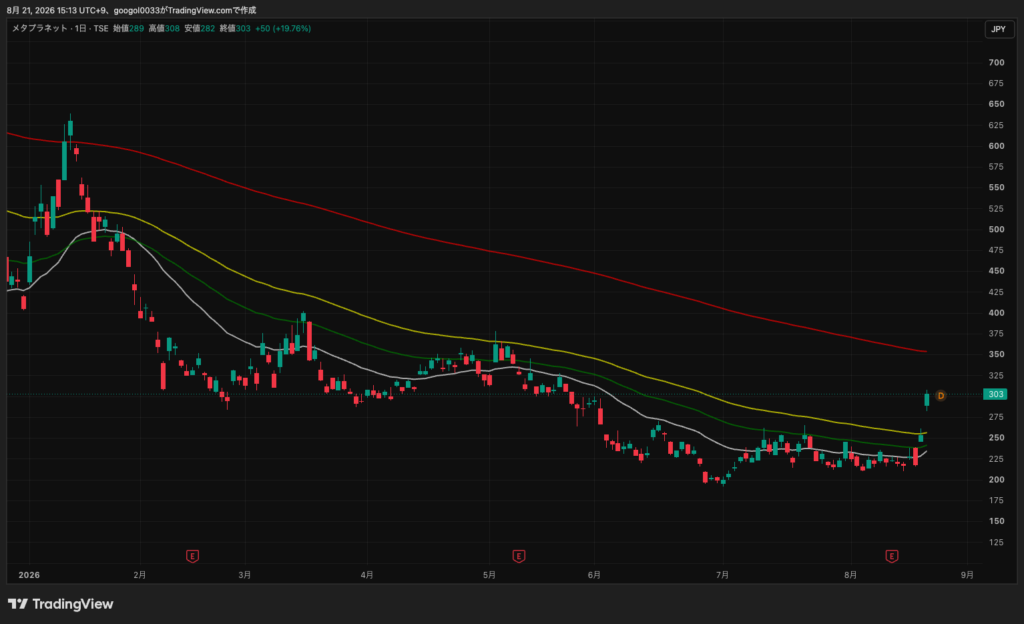
Task: Click the メタプラネット symbol name
Action: pos(39,29)
